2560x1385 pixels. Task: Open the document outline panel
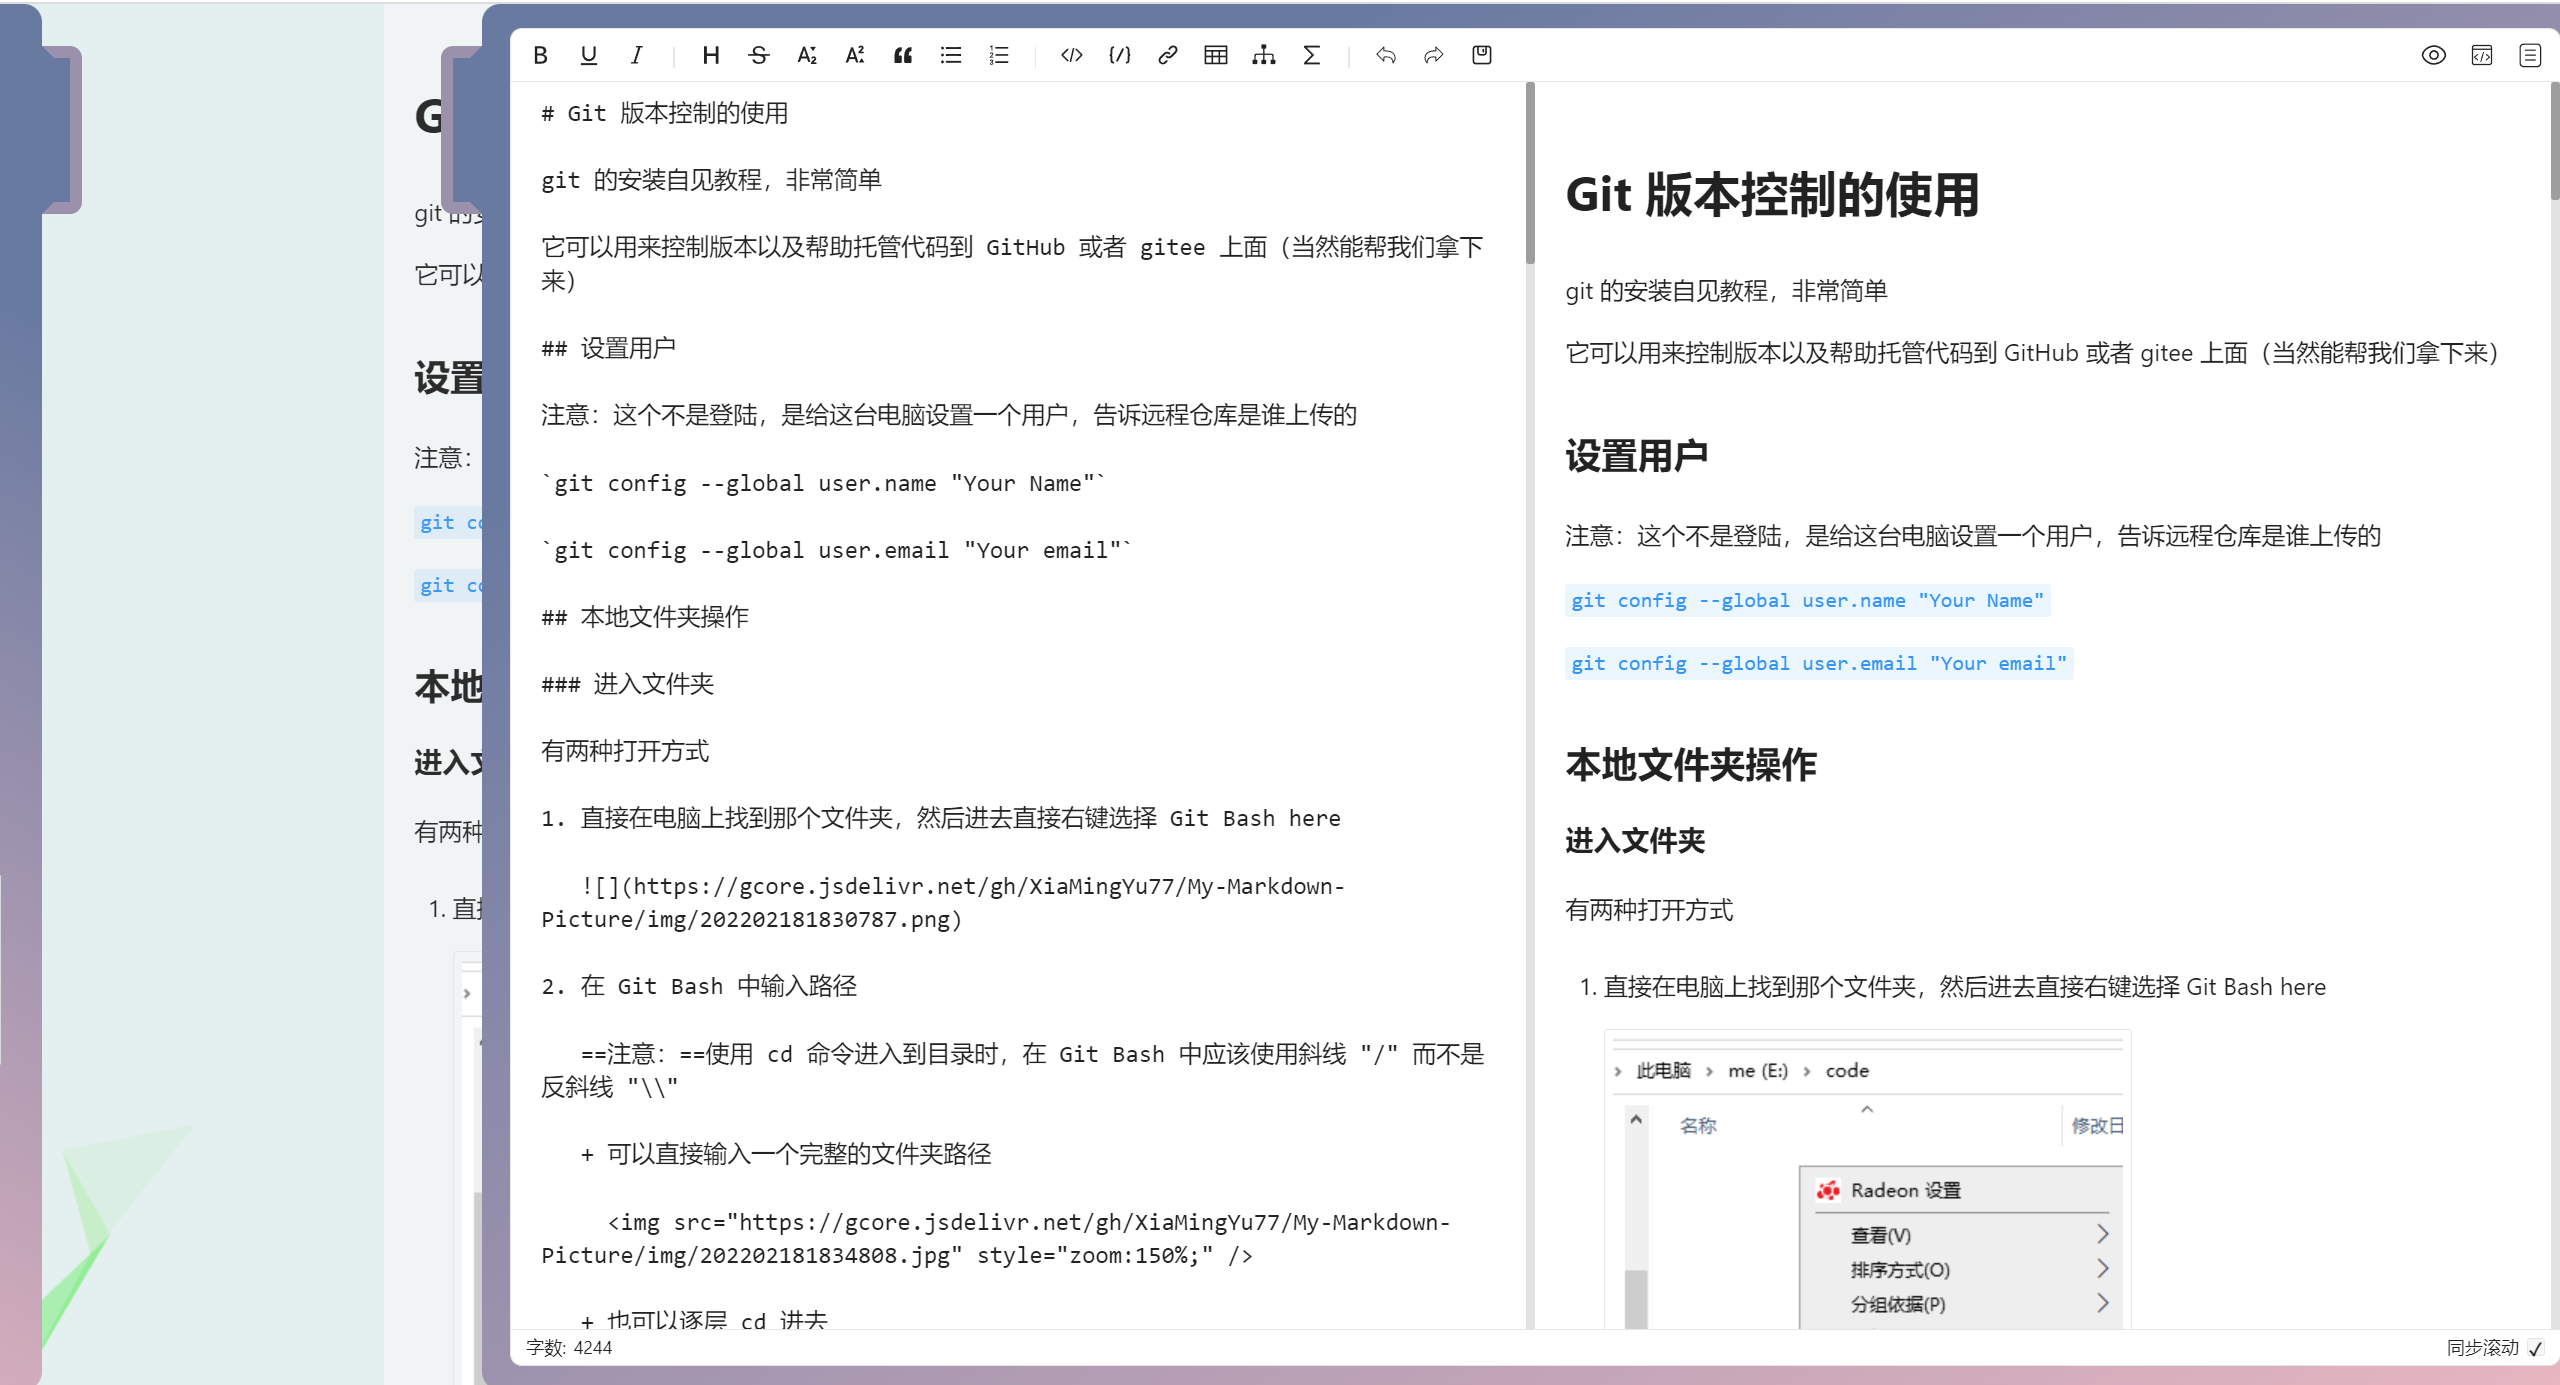click(2529, 55)
